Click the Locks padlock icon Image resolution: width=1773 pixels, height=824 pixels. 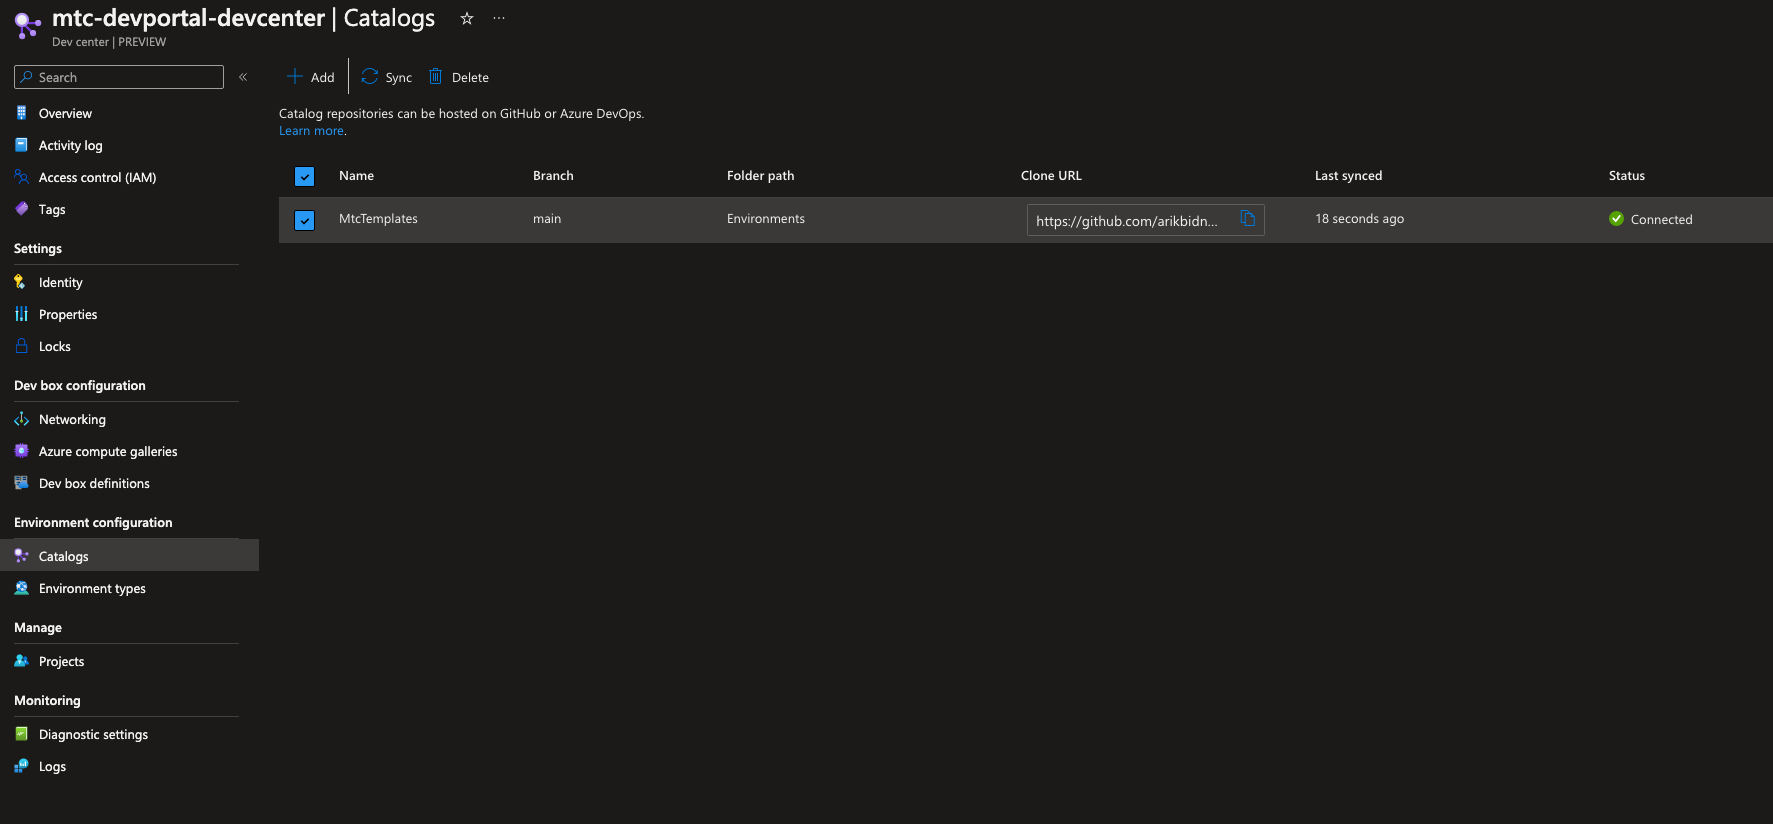point(21,346)
